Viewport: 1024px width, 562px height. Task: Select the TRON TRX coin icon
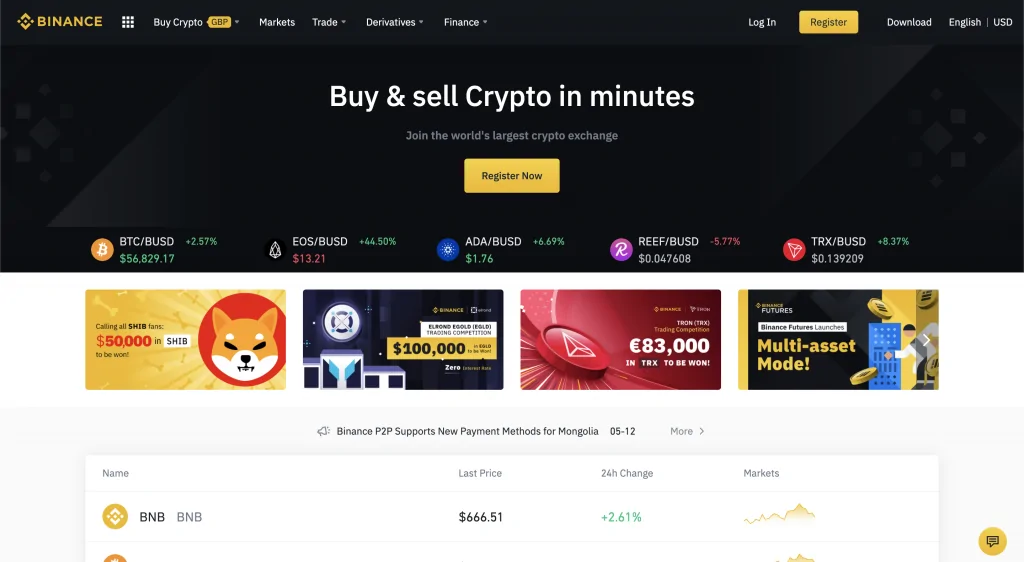pyautogui.click(x=794, y=249)
